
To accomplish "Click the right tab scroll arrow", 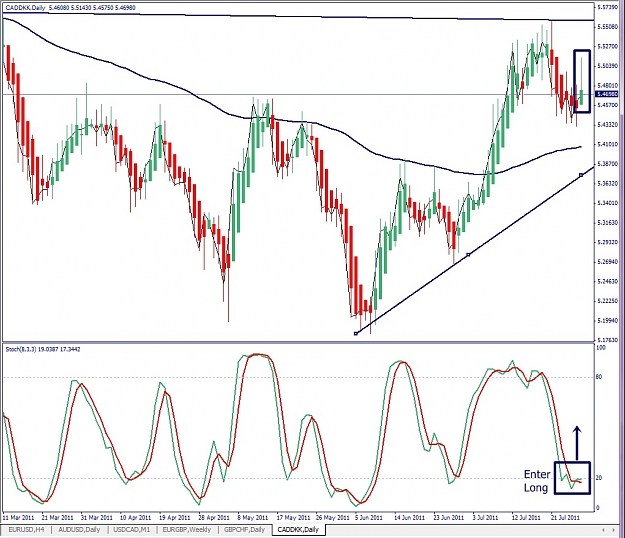I will point(615,530).
